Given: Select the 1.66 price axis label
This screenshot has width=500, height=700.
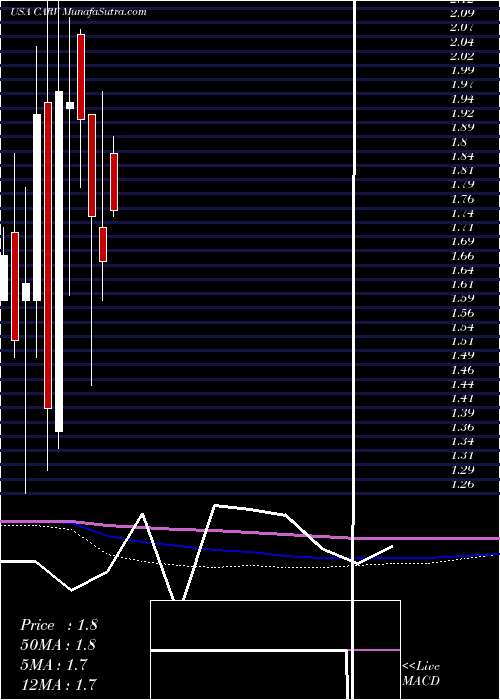Looking at the screenshot, I should 462,256.
